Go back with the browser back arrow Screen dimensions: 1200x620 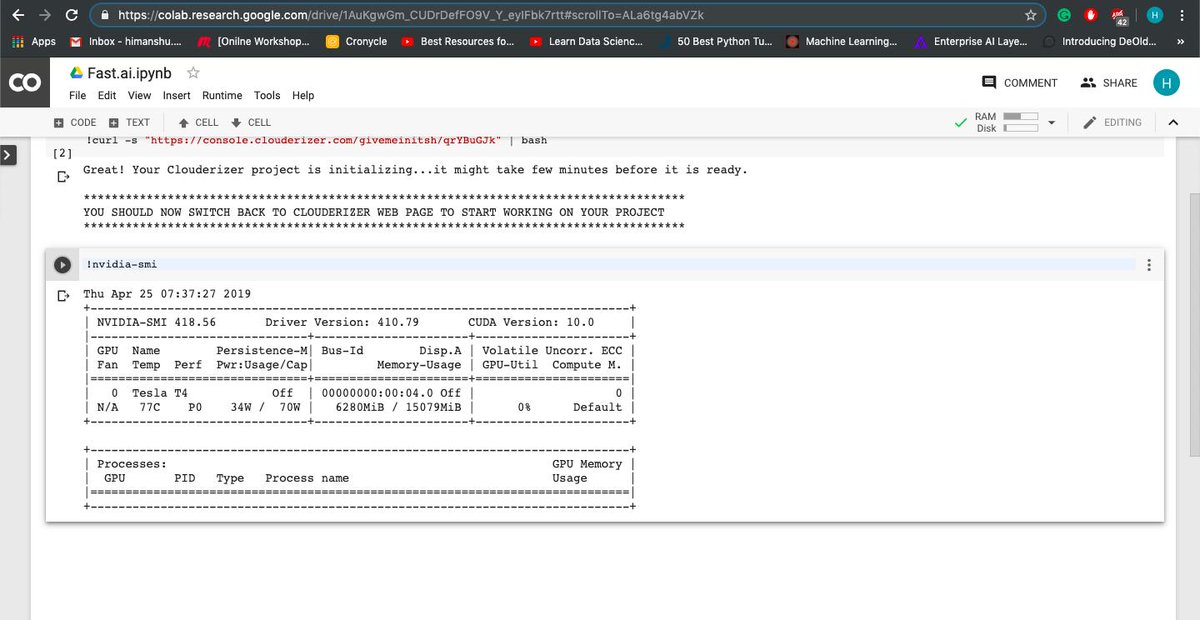(x=17, y=16)
